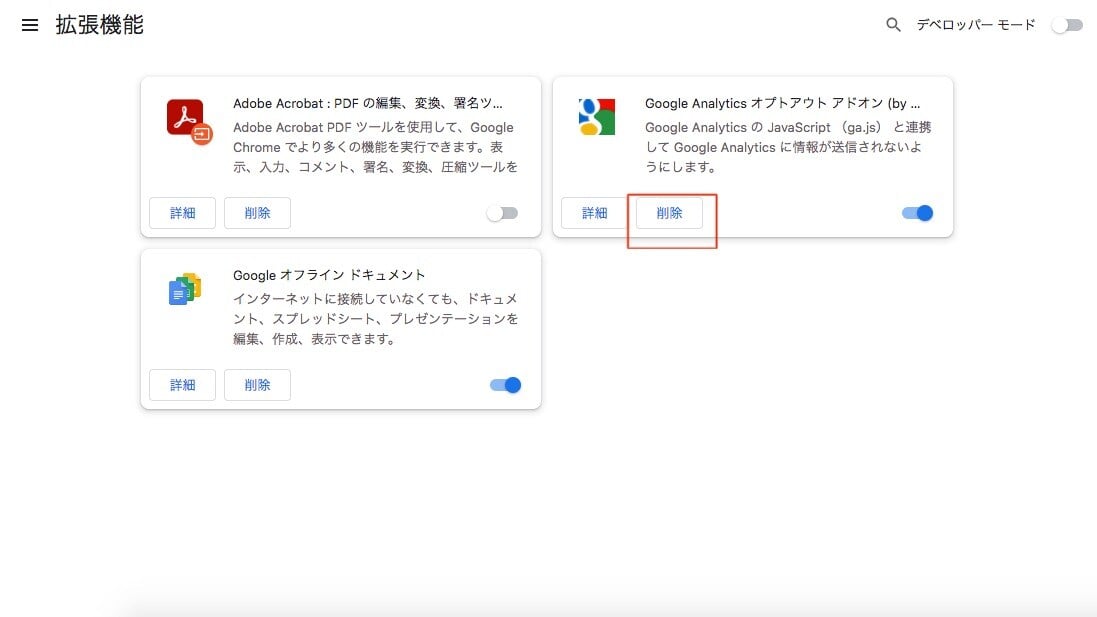Click 削除 for Google Analytics opt-out add-on
This screenshot has height=617, width=1097.
pos(670,213)
